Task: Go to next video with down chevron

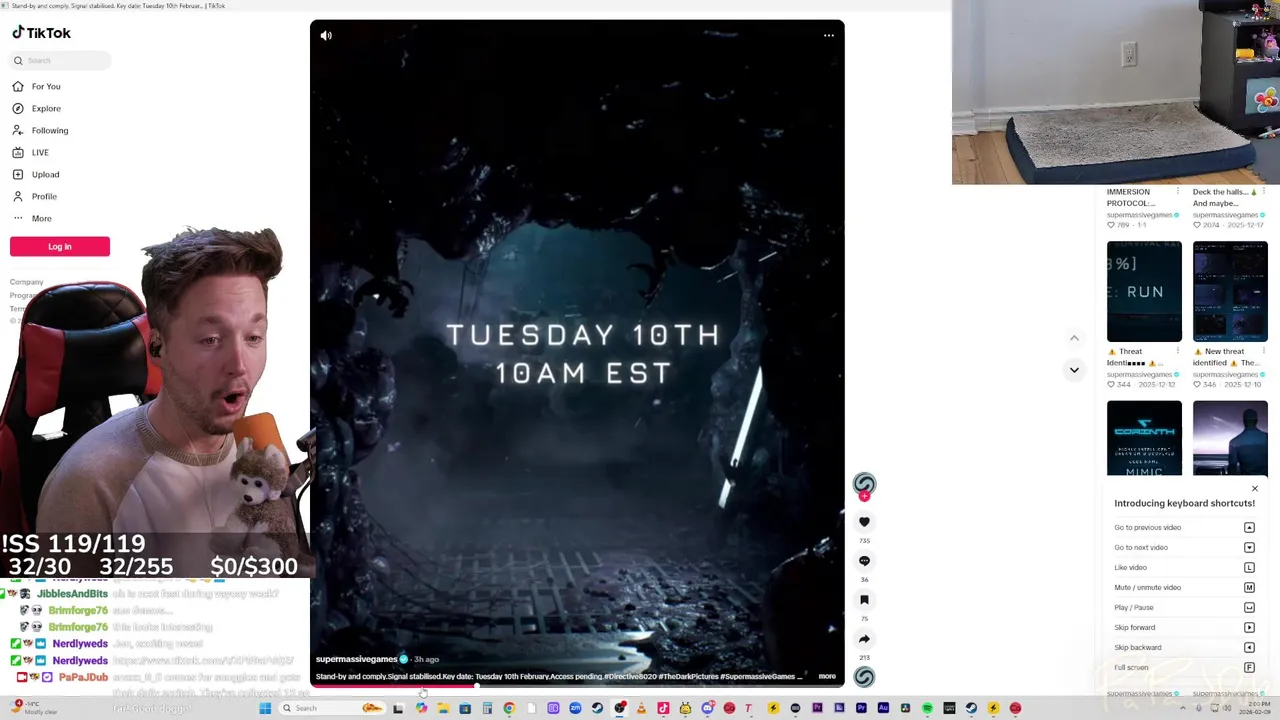Action: pyautogui.click(x=1074, y=370)
